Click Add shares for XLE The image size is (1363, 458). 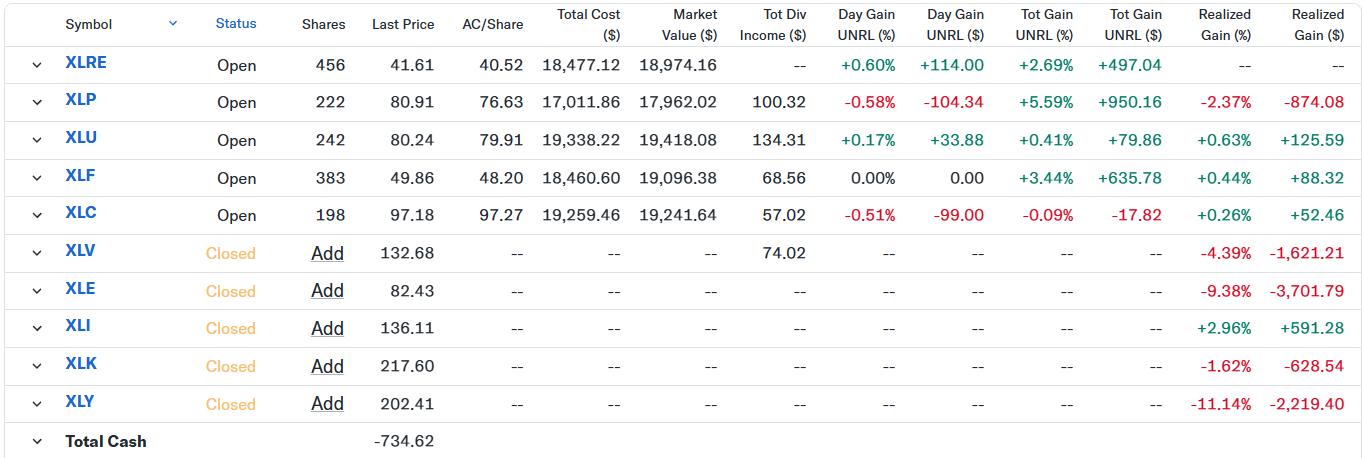point(327,291)
